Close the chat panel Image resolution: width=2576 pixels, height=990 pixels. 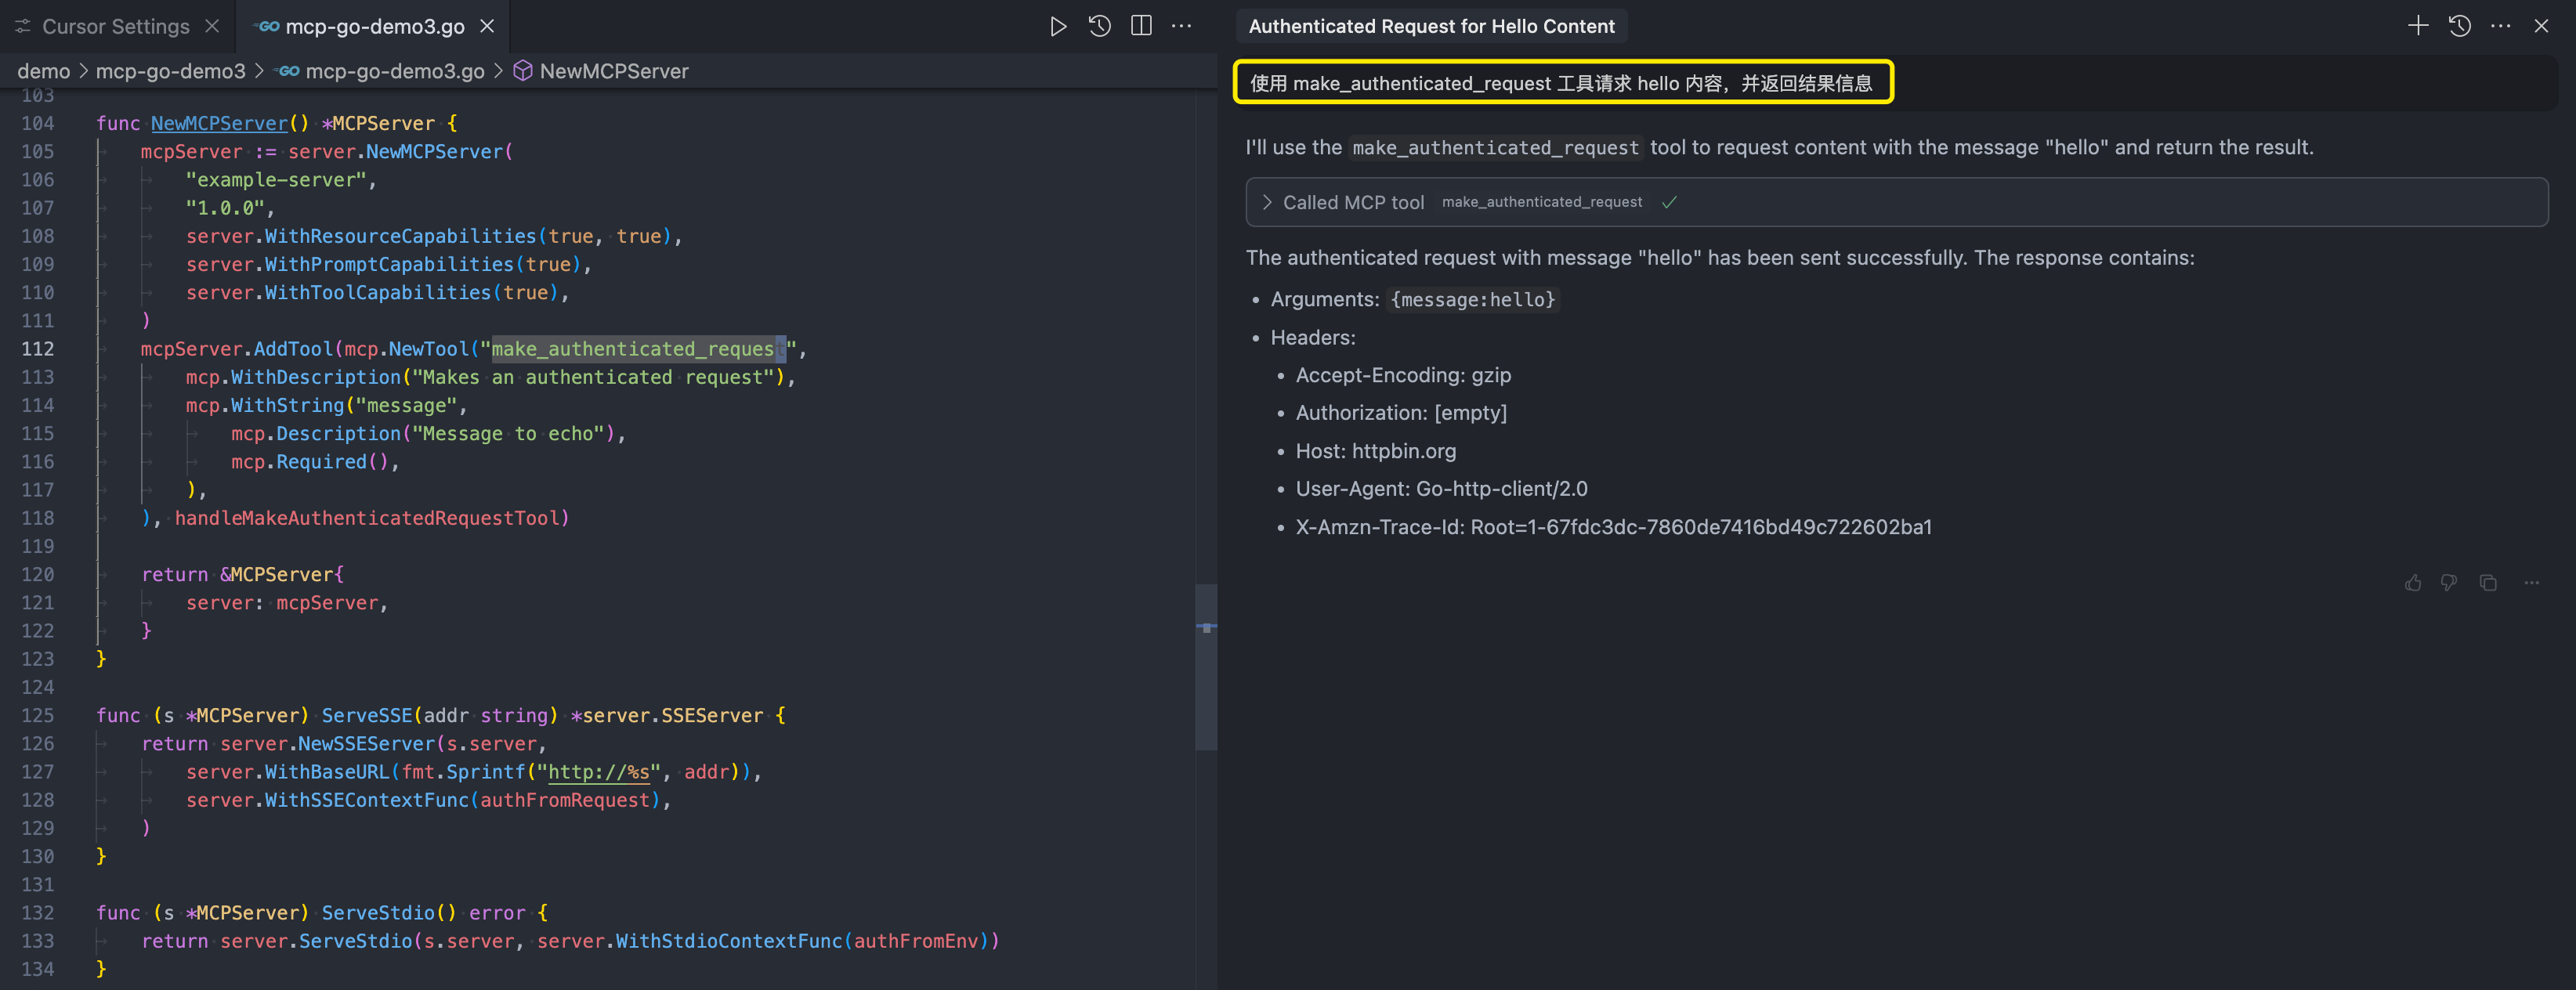(x=2541, y=26)
